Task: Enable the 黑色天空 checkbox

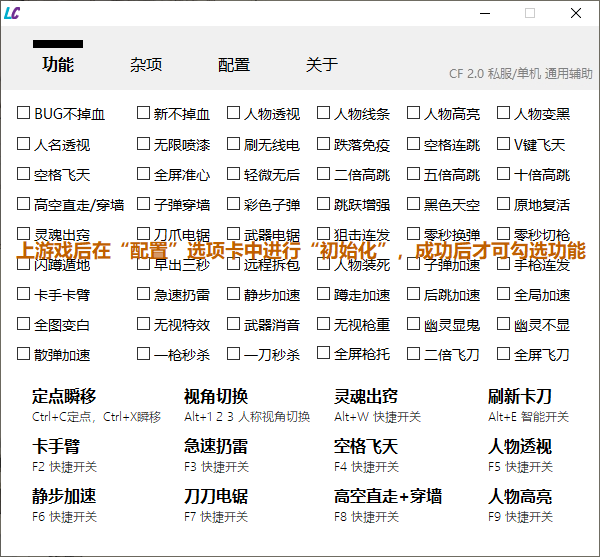Action: point(414,204)
